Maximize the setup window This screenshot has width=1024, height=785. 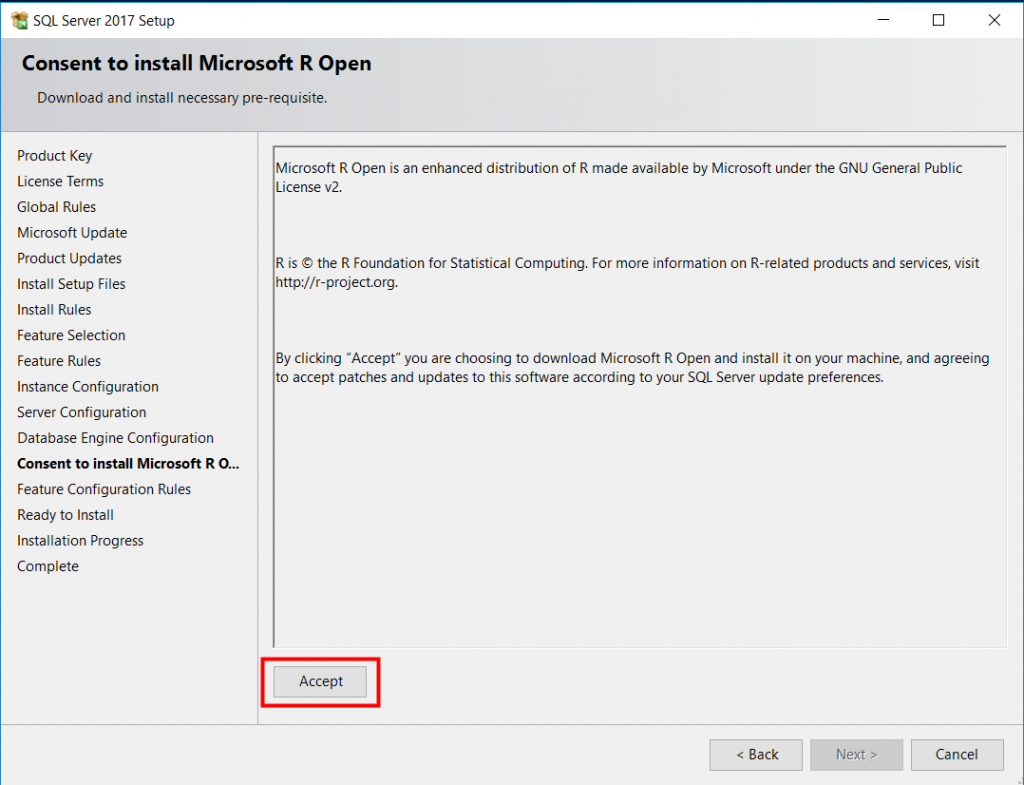[x=938, y=20]
